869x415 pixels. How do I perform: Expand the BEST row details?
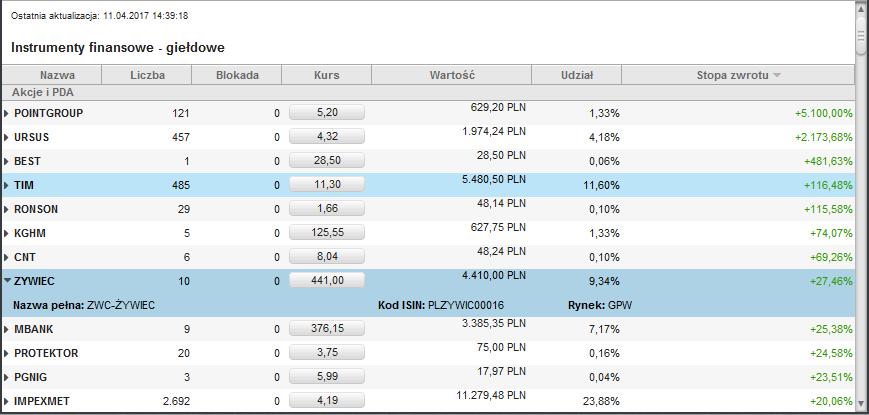click(x=7, y=161)
